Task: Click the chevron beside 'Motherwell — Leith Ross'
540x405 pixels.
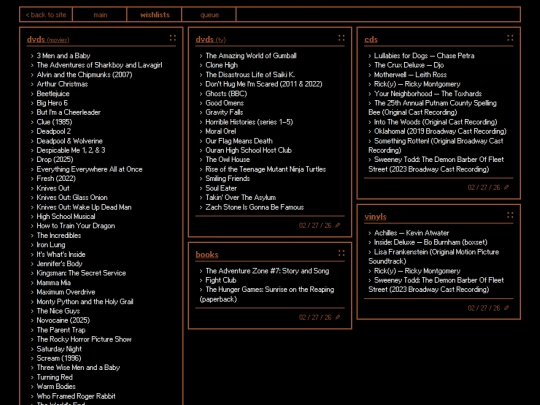Action: (370, 75)
